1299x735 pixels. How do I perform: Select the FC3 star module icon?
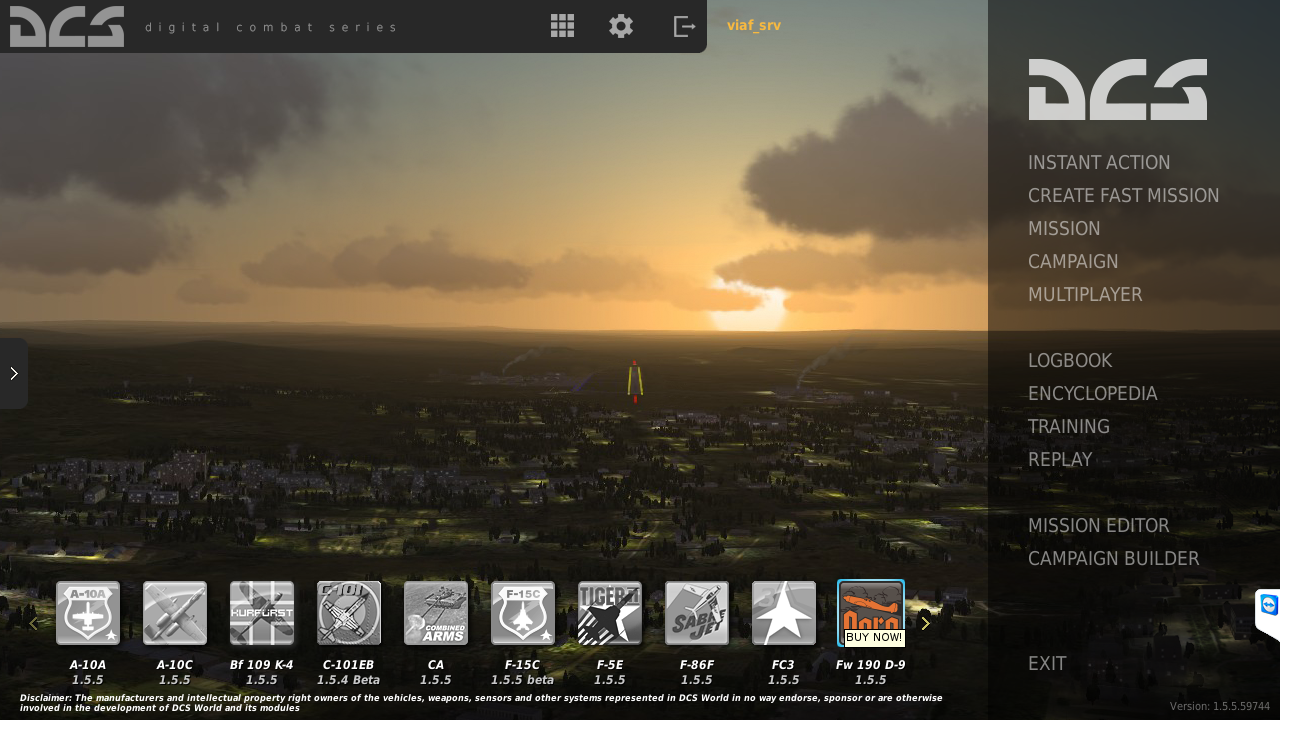[784, 613]
